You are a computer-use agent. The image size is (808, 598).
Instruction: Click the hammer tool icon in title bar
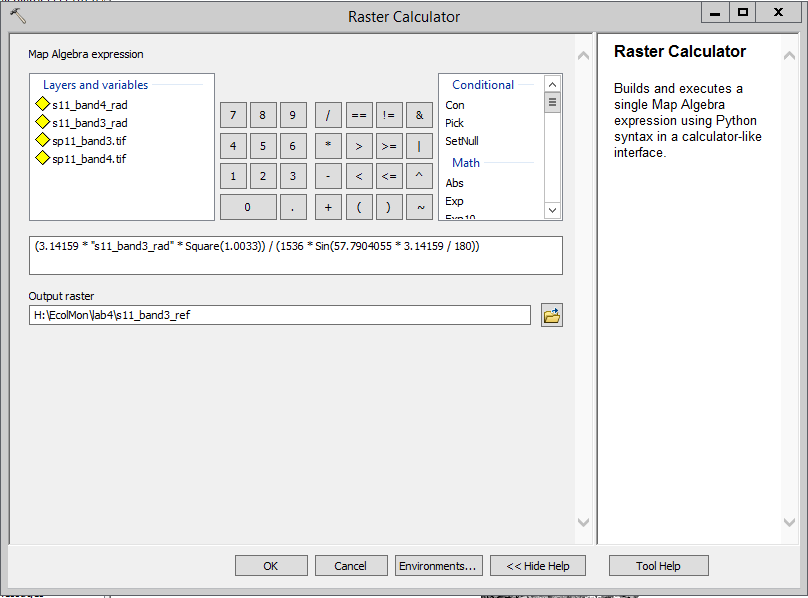(18, 15)
